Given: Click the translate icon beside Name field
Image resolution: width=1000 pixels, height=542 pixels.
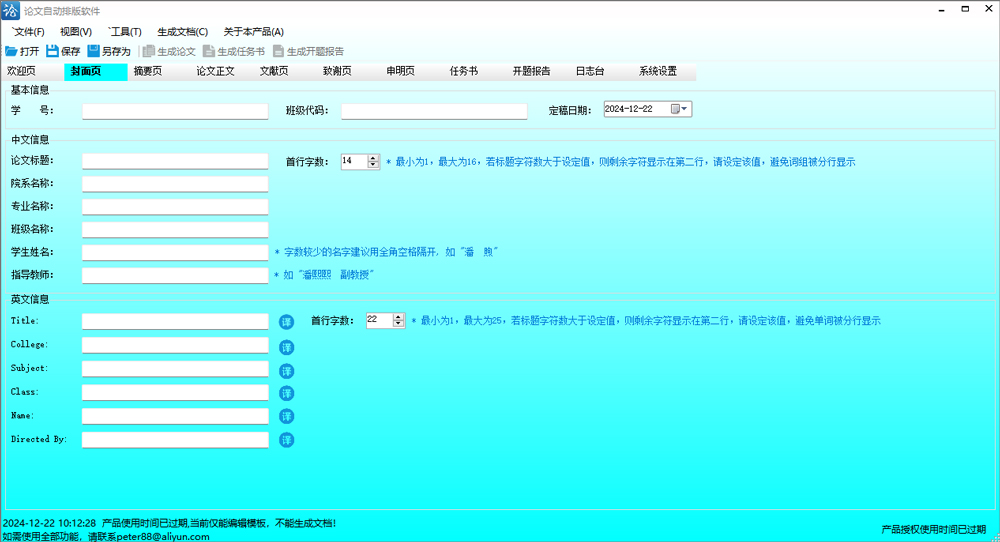Looking at the screenshot, I should (286, 416).
